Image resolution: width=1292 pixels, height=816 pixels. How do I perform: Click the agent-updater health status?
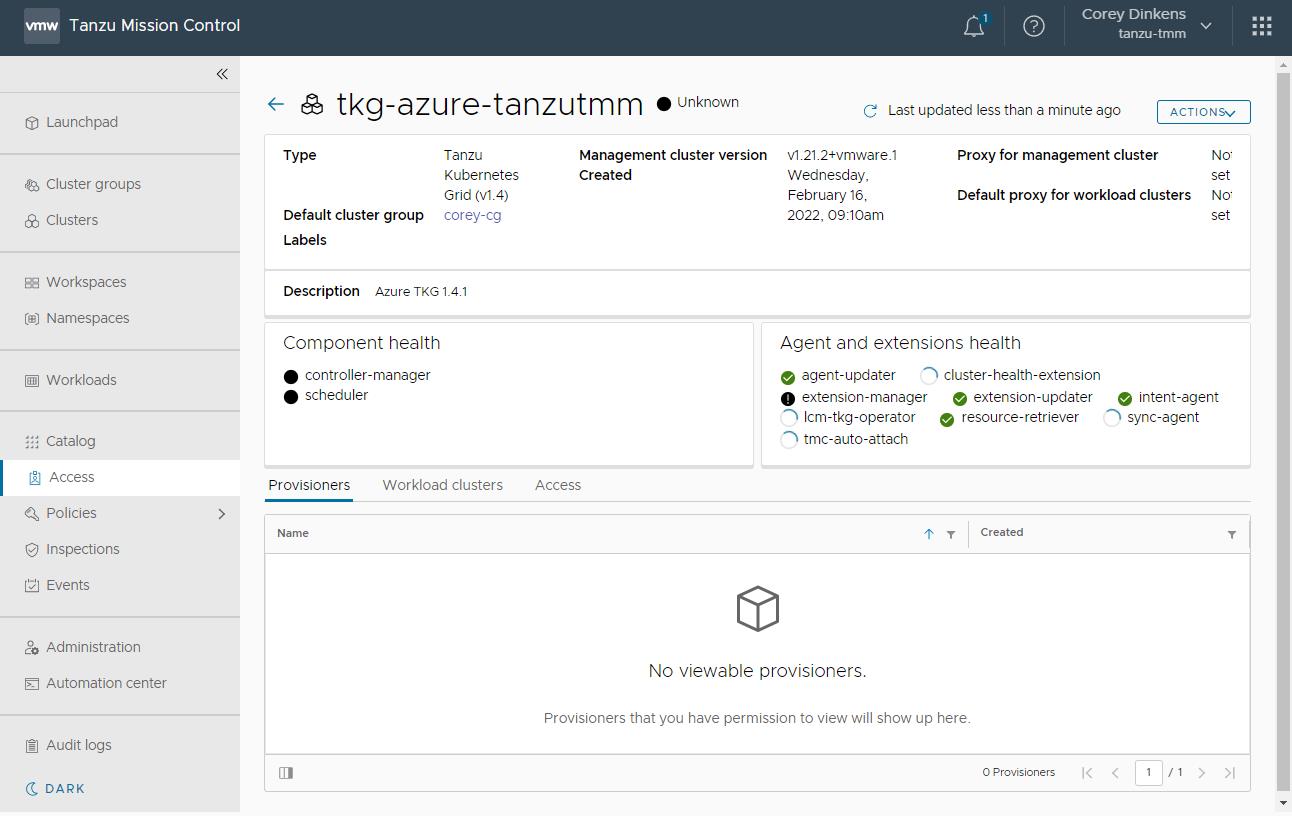(x=838, y=376)
